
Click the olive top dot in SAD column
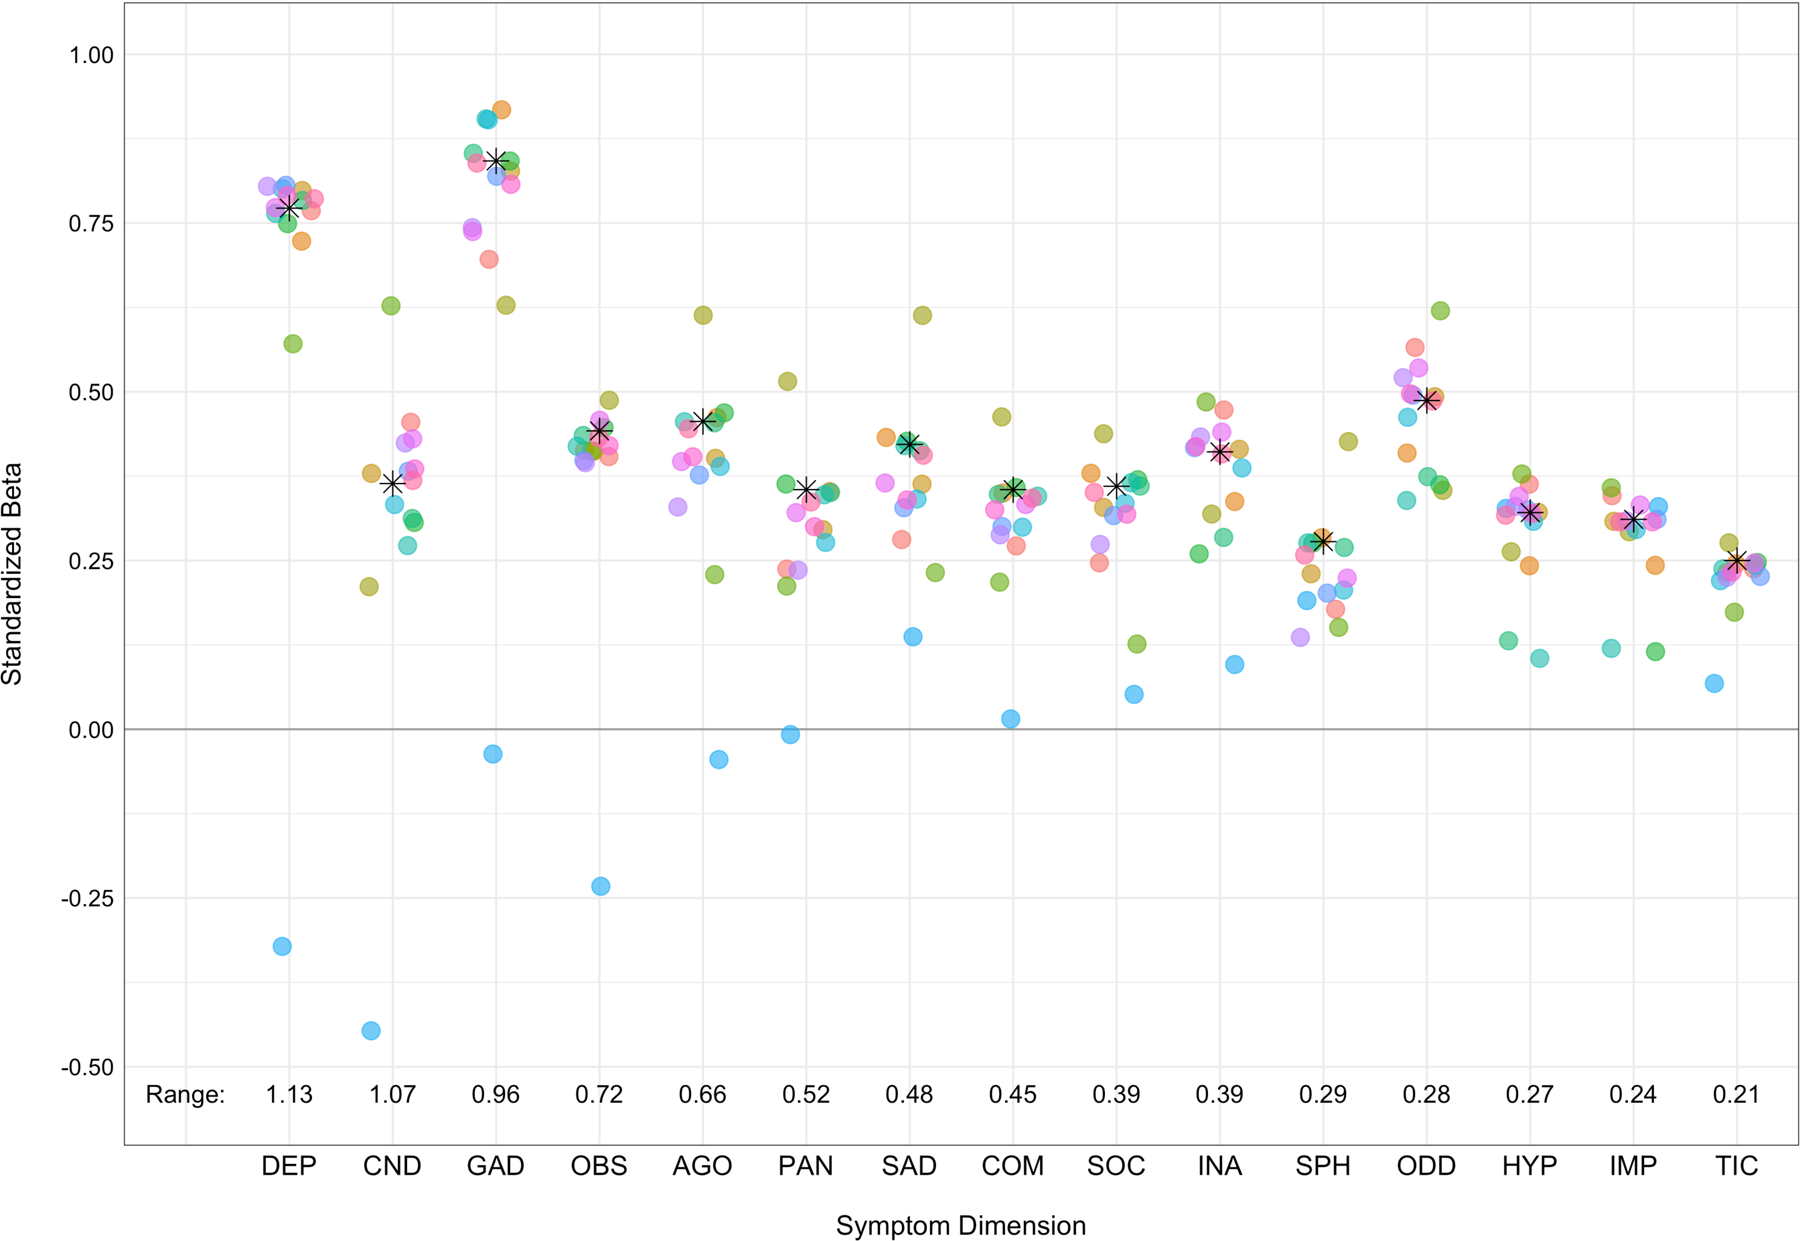point(923,315)
